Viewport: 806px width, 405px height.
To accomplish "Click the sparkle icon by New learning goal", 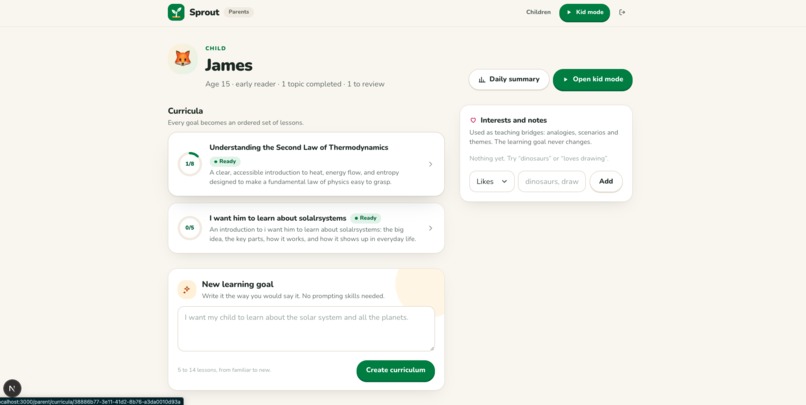I will point(187,289).
